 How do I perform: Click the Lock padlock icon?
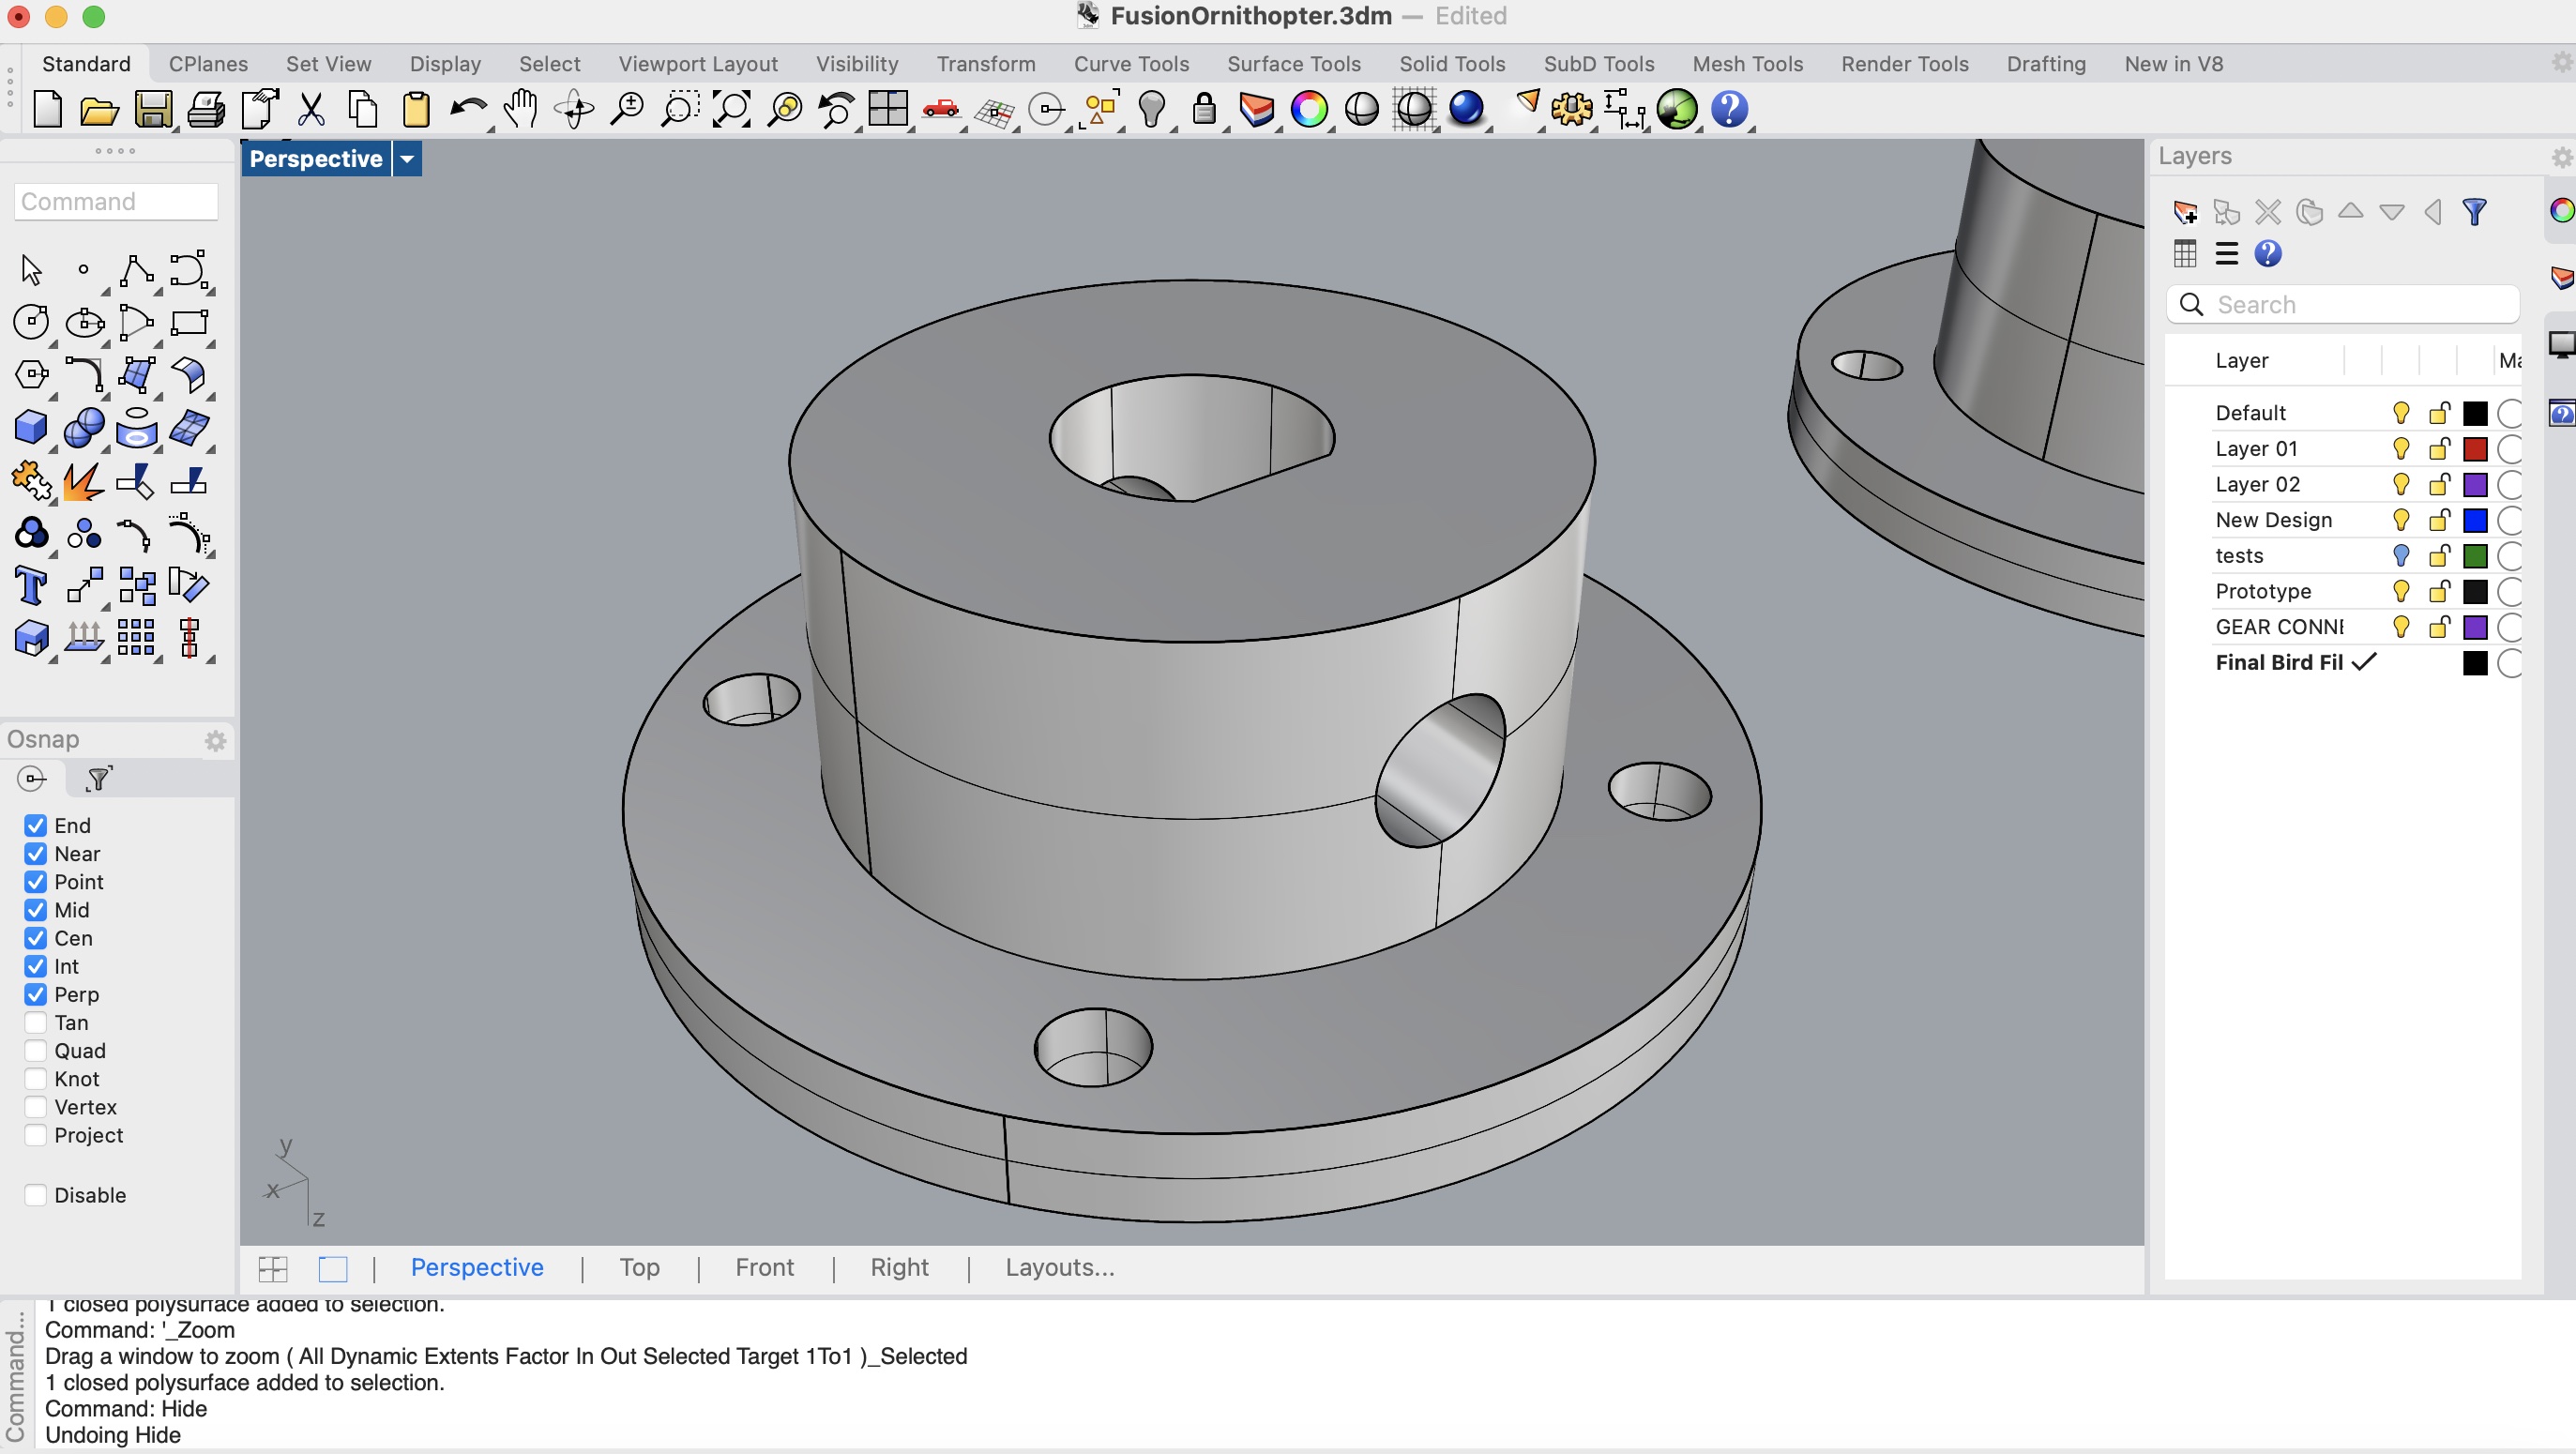pos(1204,109)
